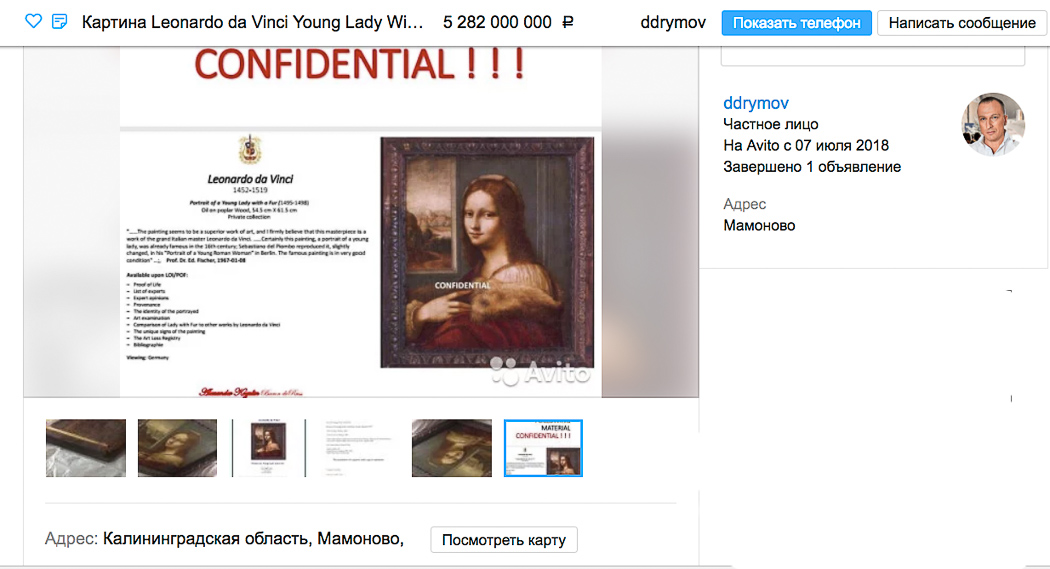Open the note icon next to heart
This screenshot has height=569, width=1050.
point(60,21)
